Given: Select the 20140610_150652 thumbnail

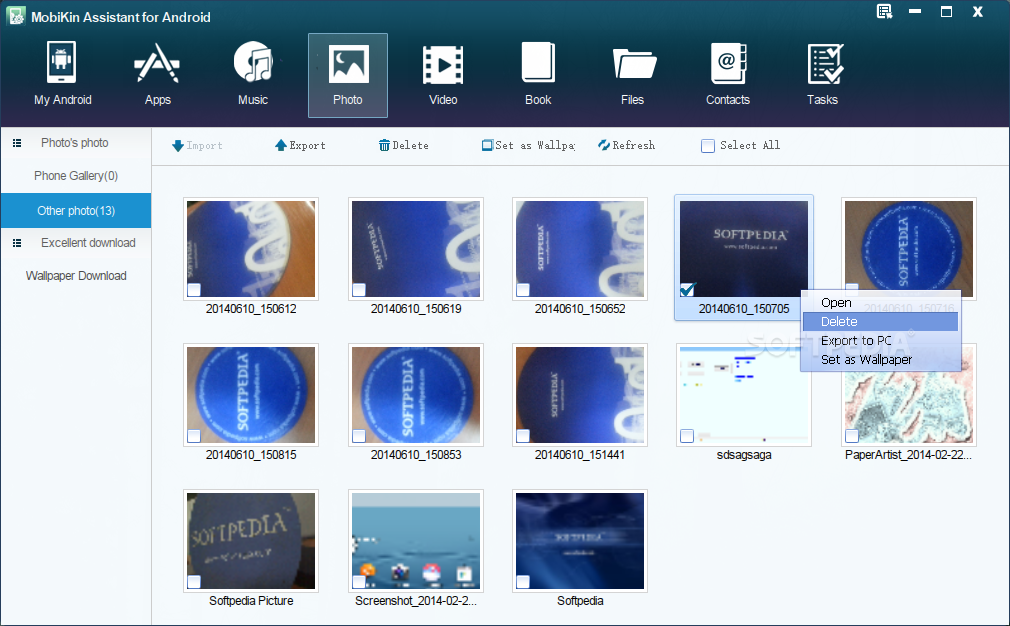Looking at the screenshot, I should click(x=580, y=249).
